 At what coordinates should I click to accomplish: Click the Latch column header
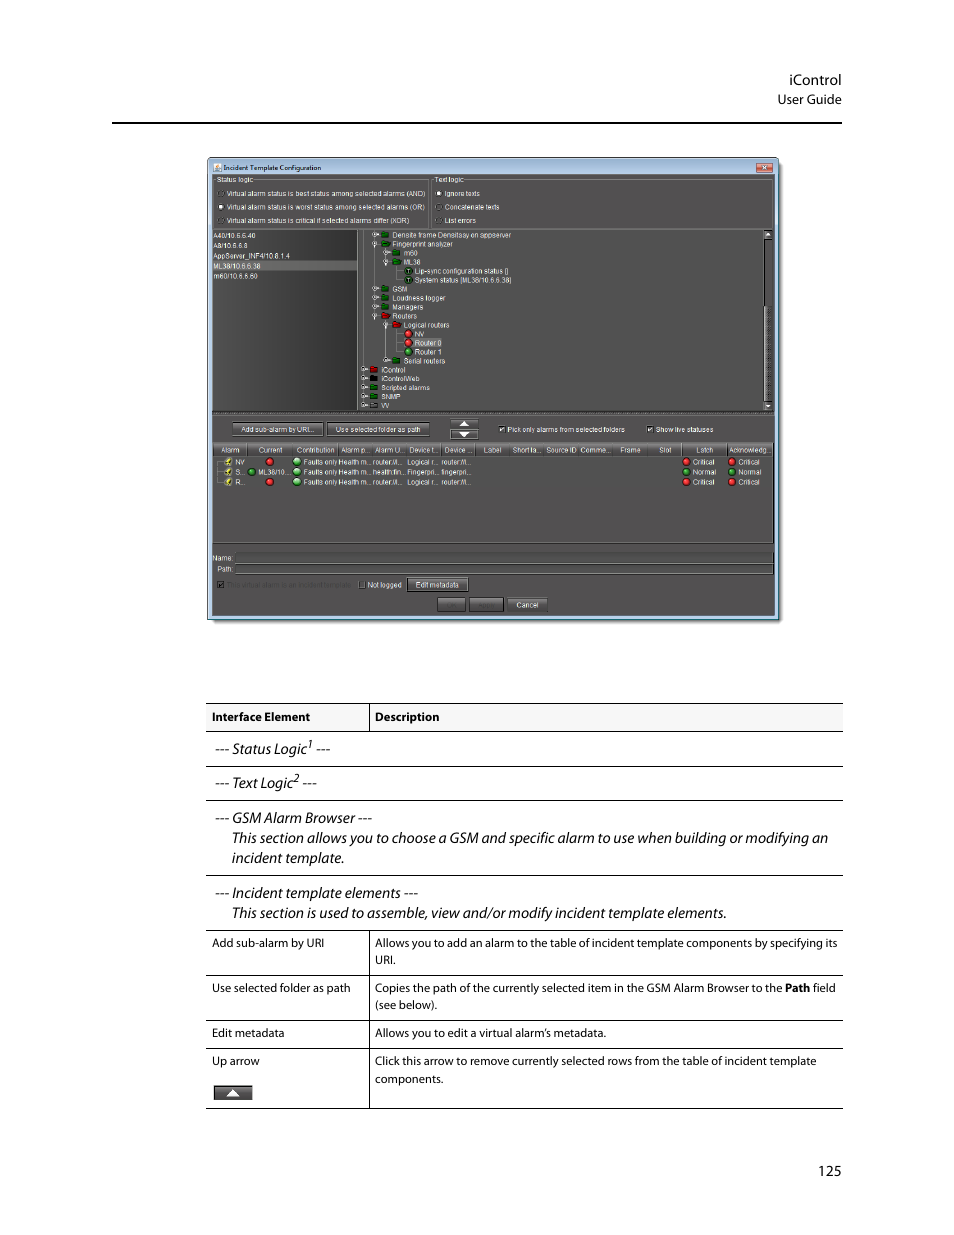(705, 450)
